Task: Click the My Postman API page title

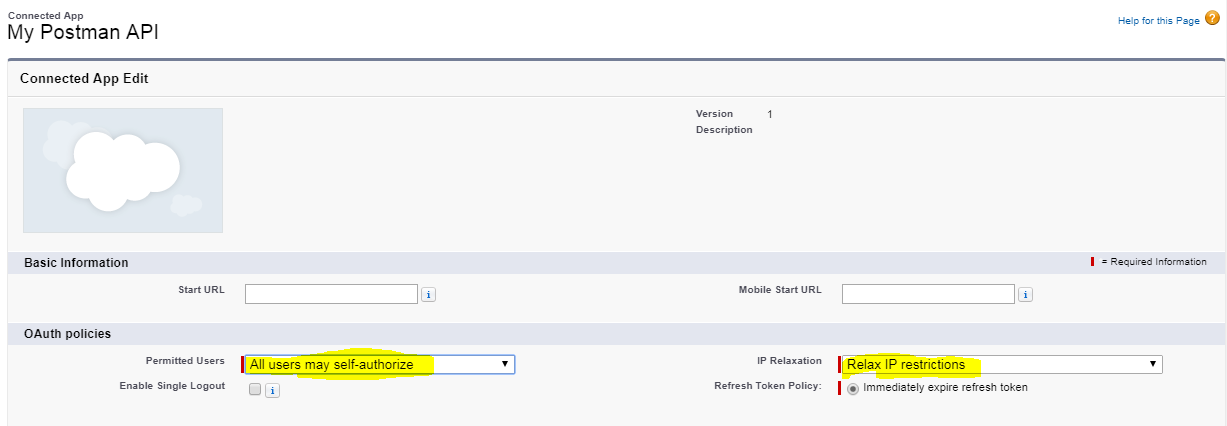Action: (83, 32)
